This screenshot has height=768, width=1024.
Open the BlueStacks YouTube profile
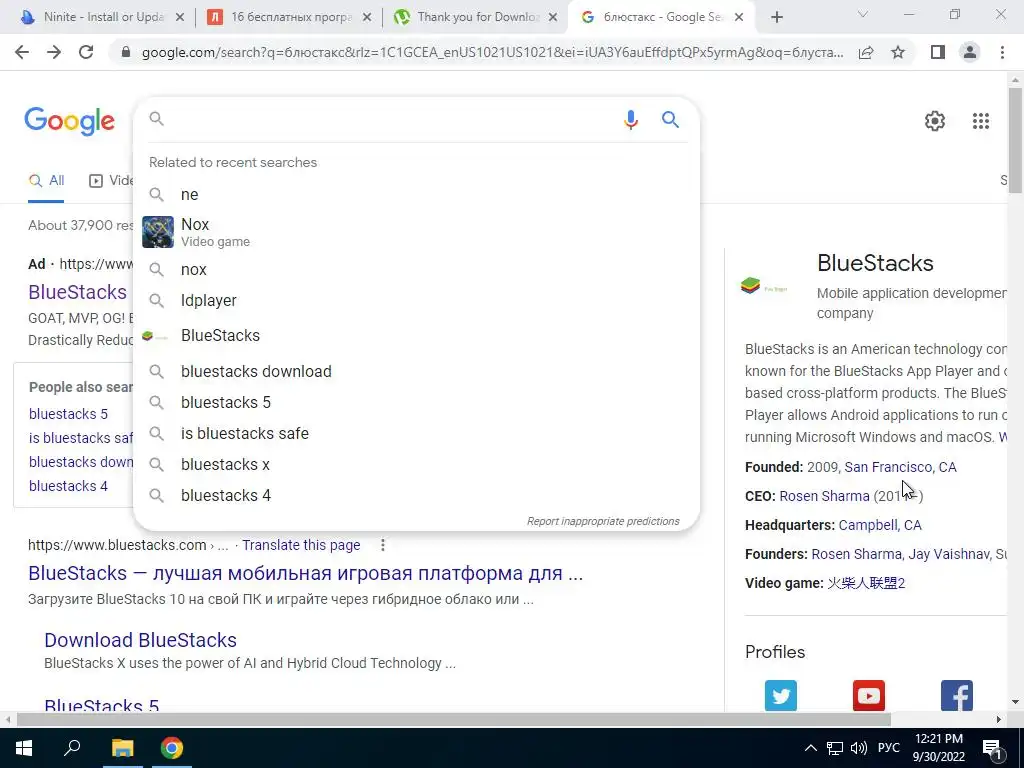click(x=869, y=696)
